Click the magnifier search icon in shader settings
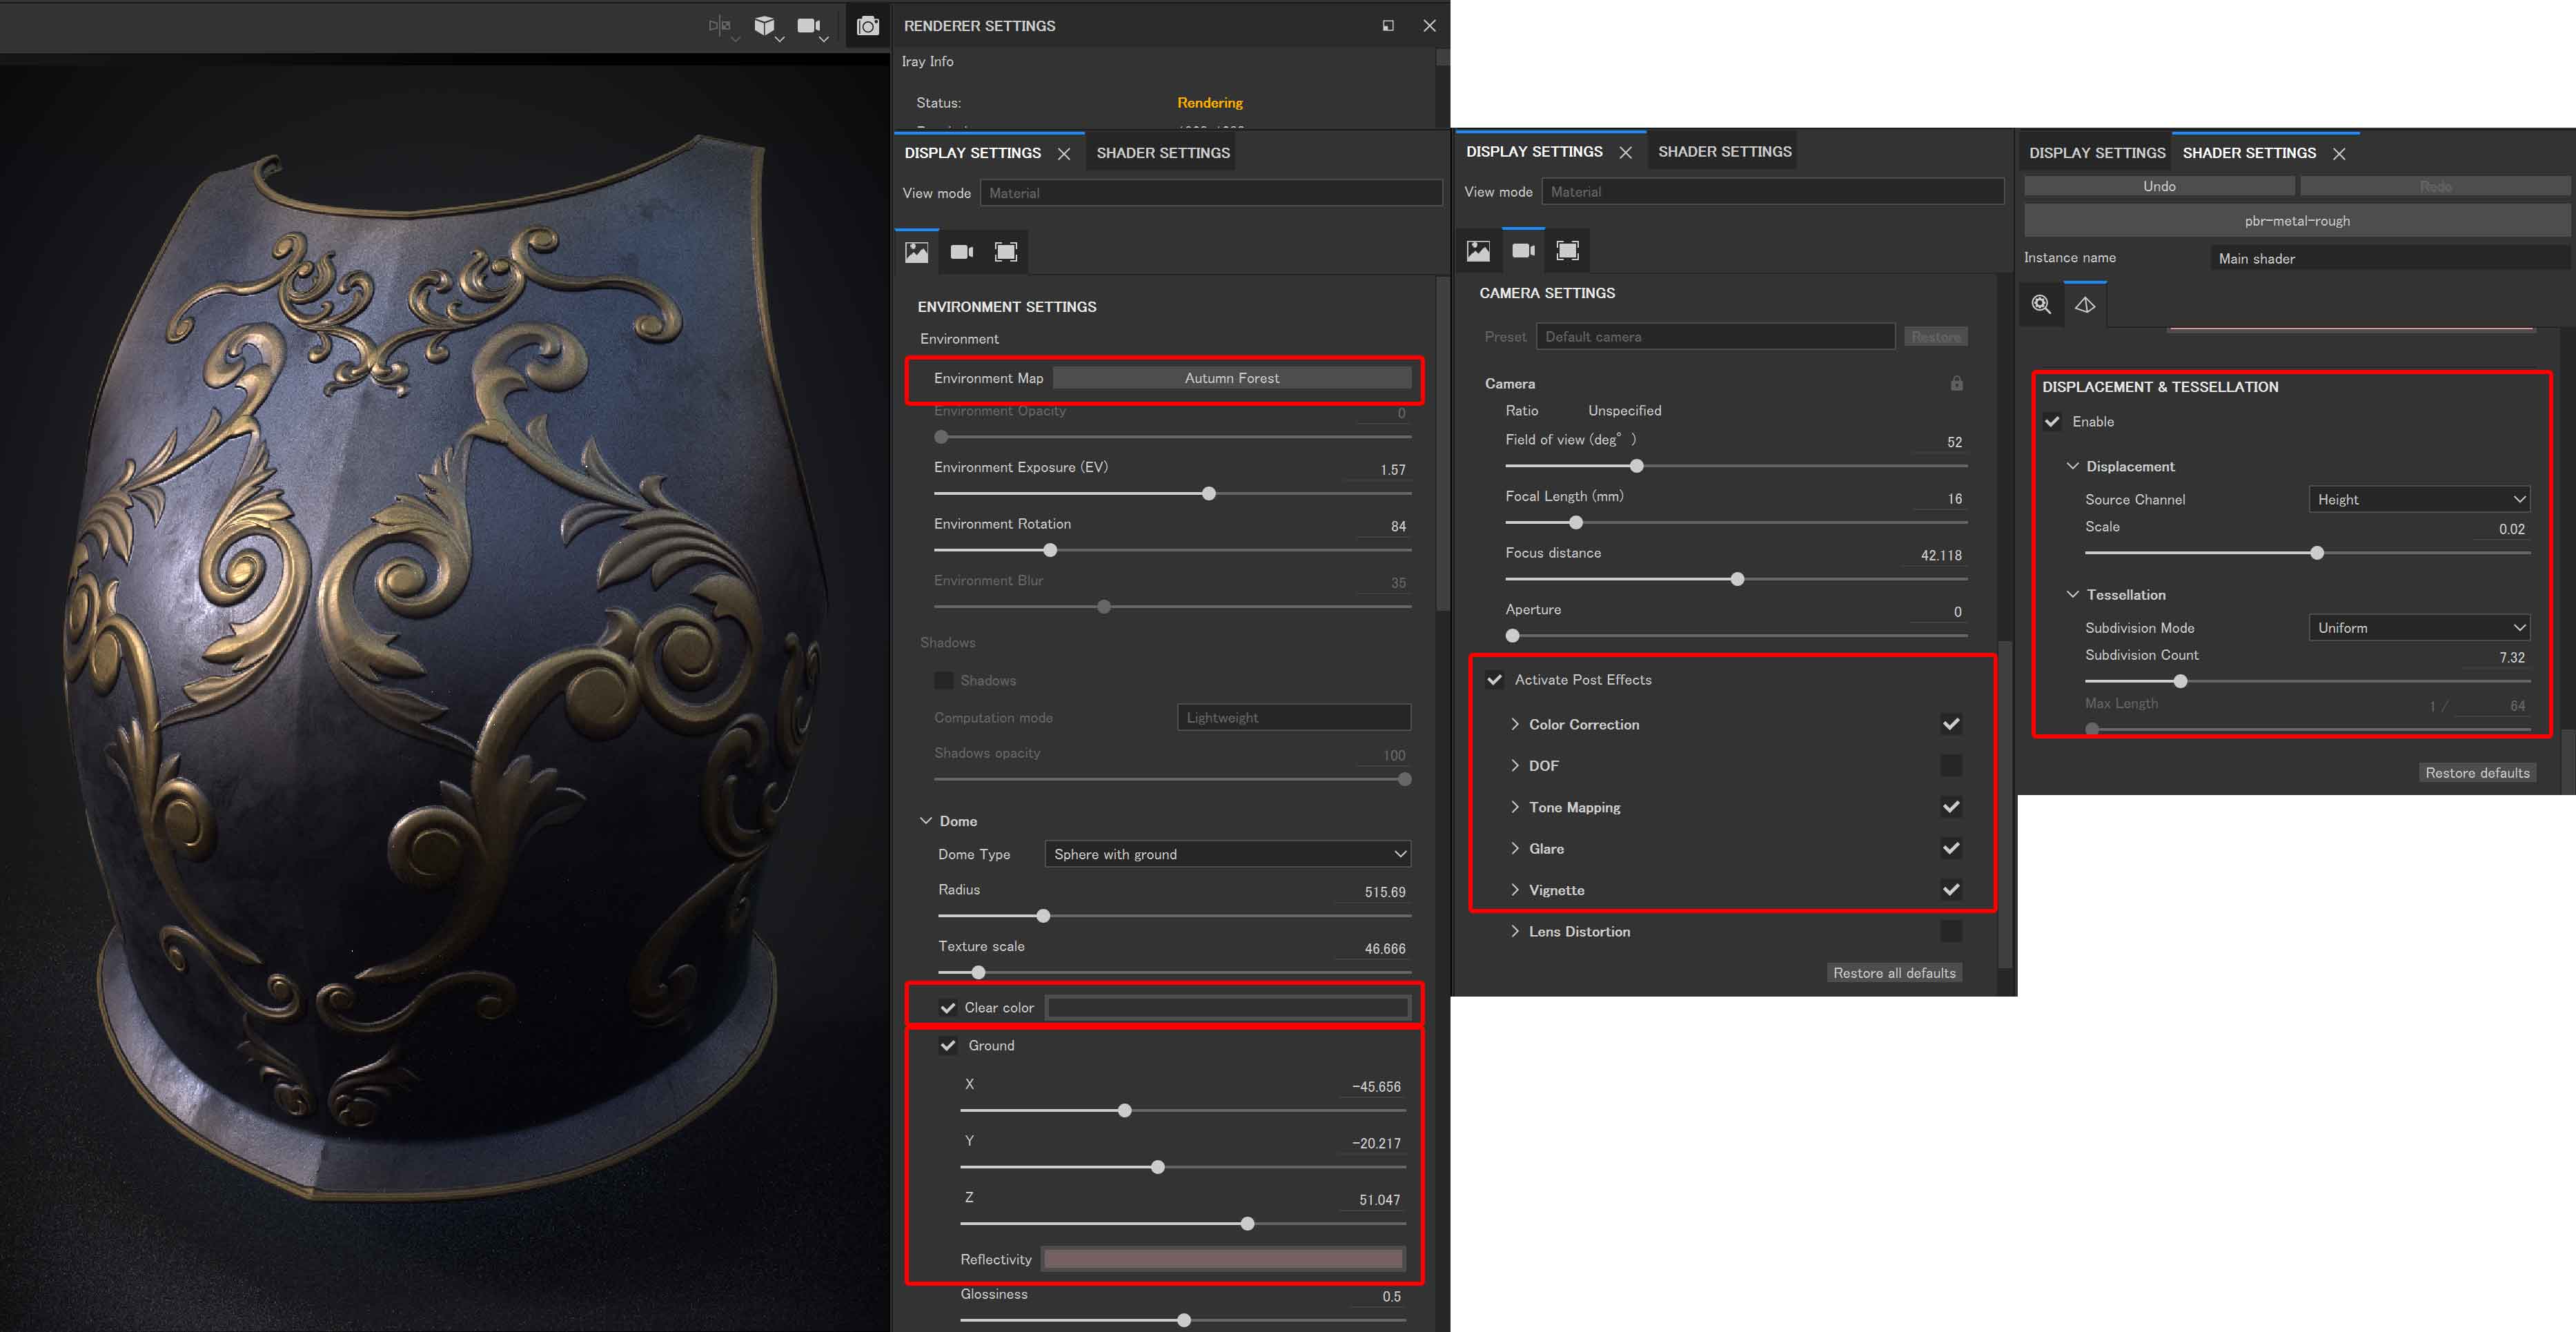 [x=2041, y=305]
